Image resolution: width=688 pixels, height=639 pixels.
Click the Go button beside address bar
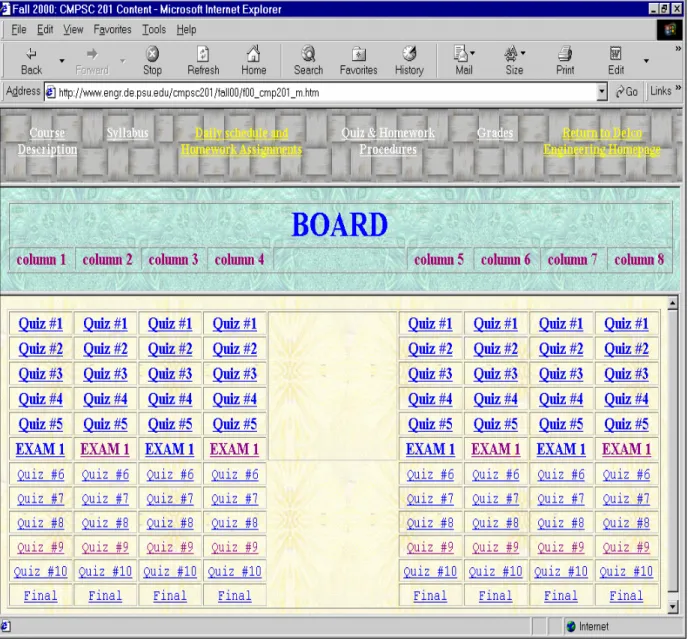click(x=627, y=92)
